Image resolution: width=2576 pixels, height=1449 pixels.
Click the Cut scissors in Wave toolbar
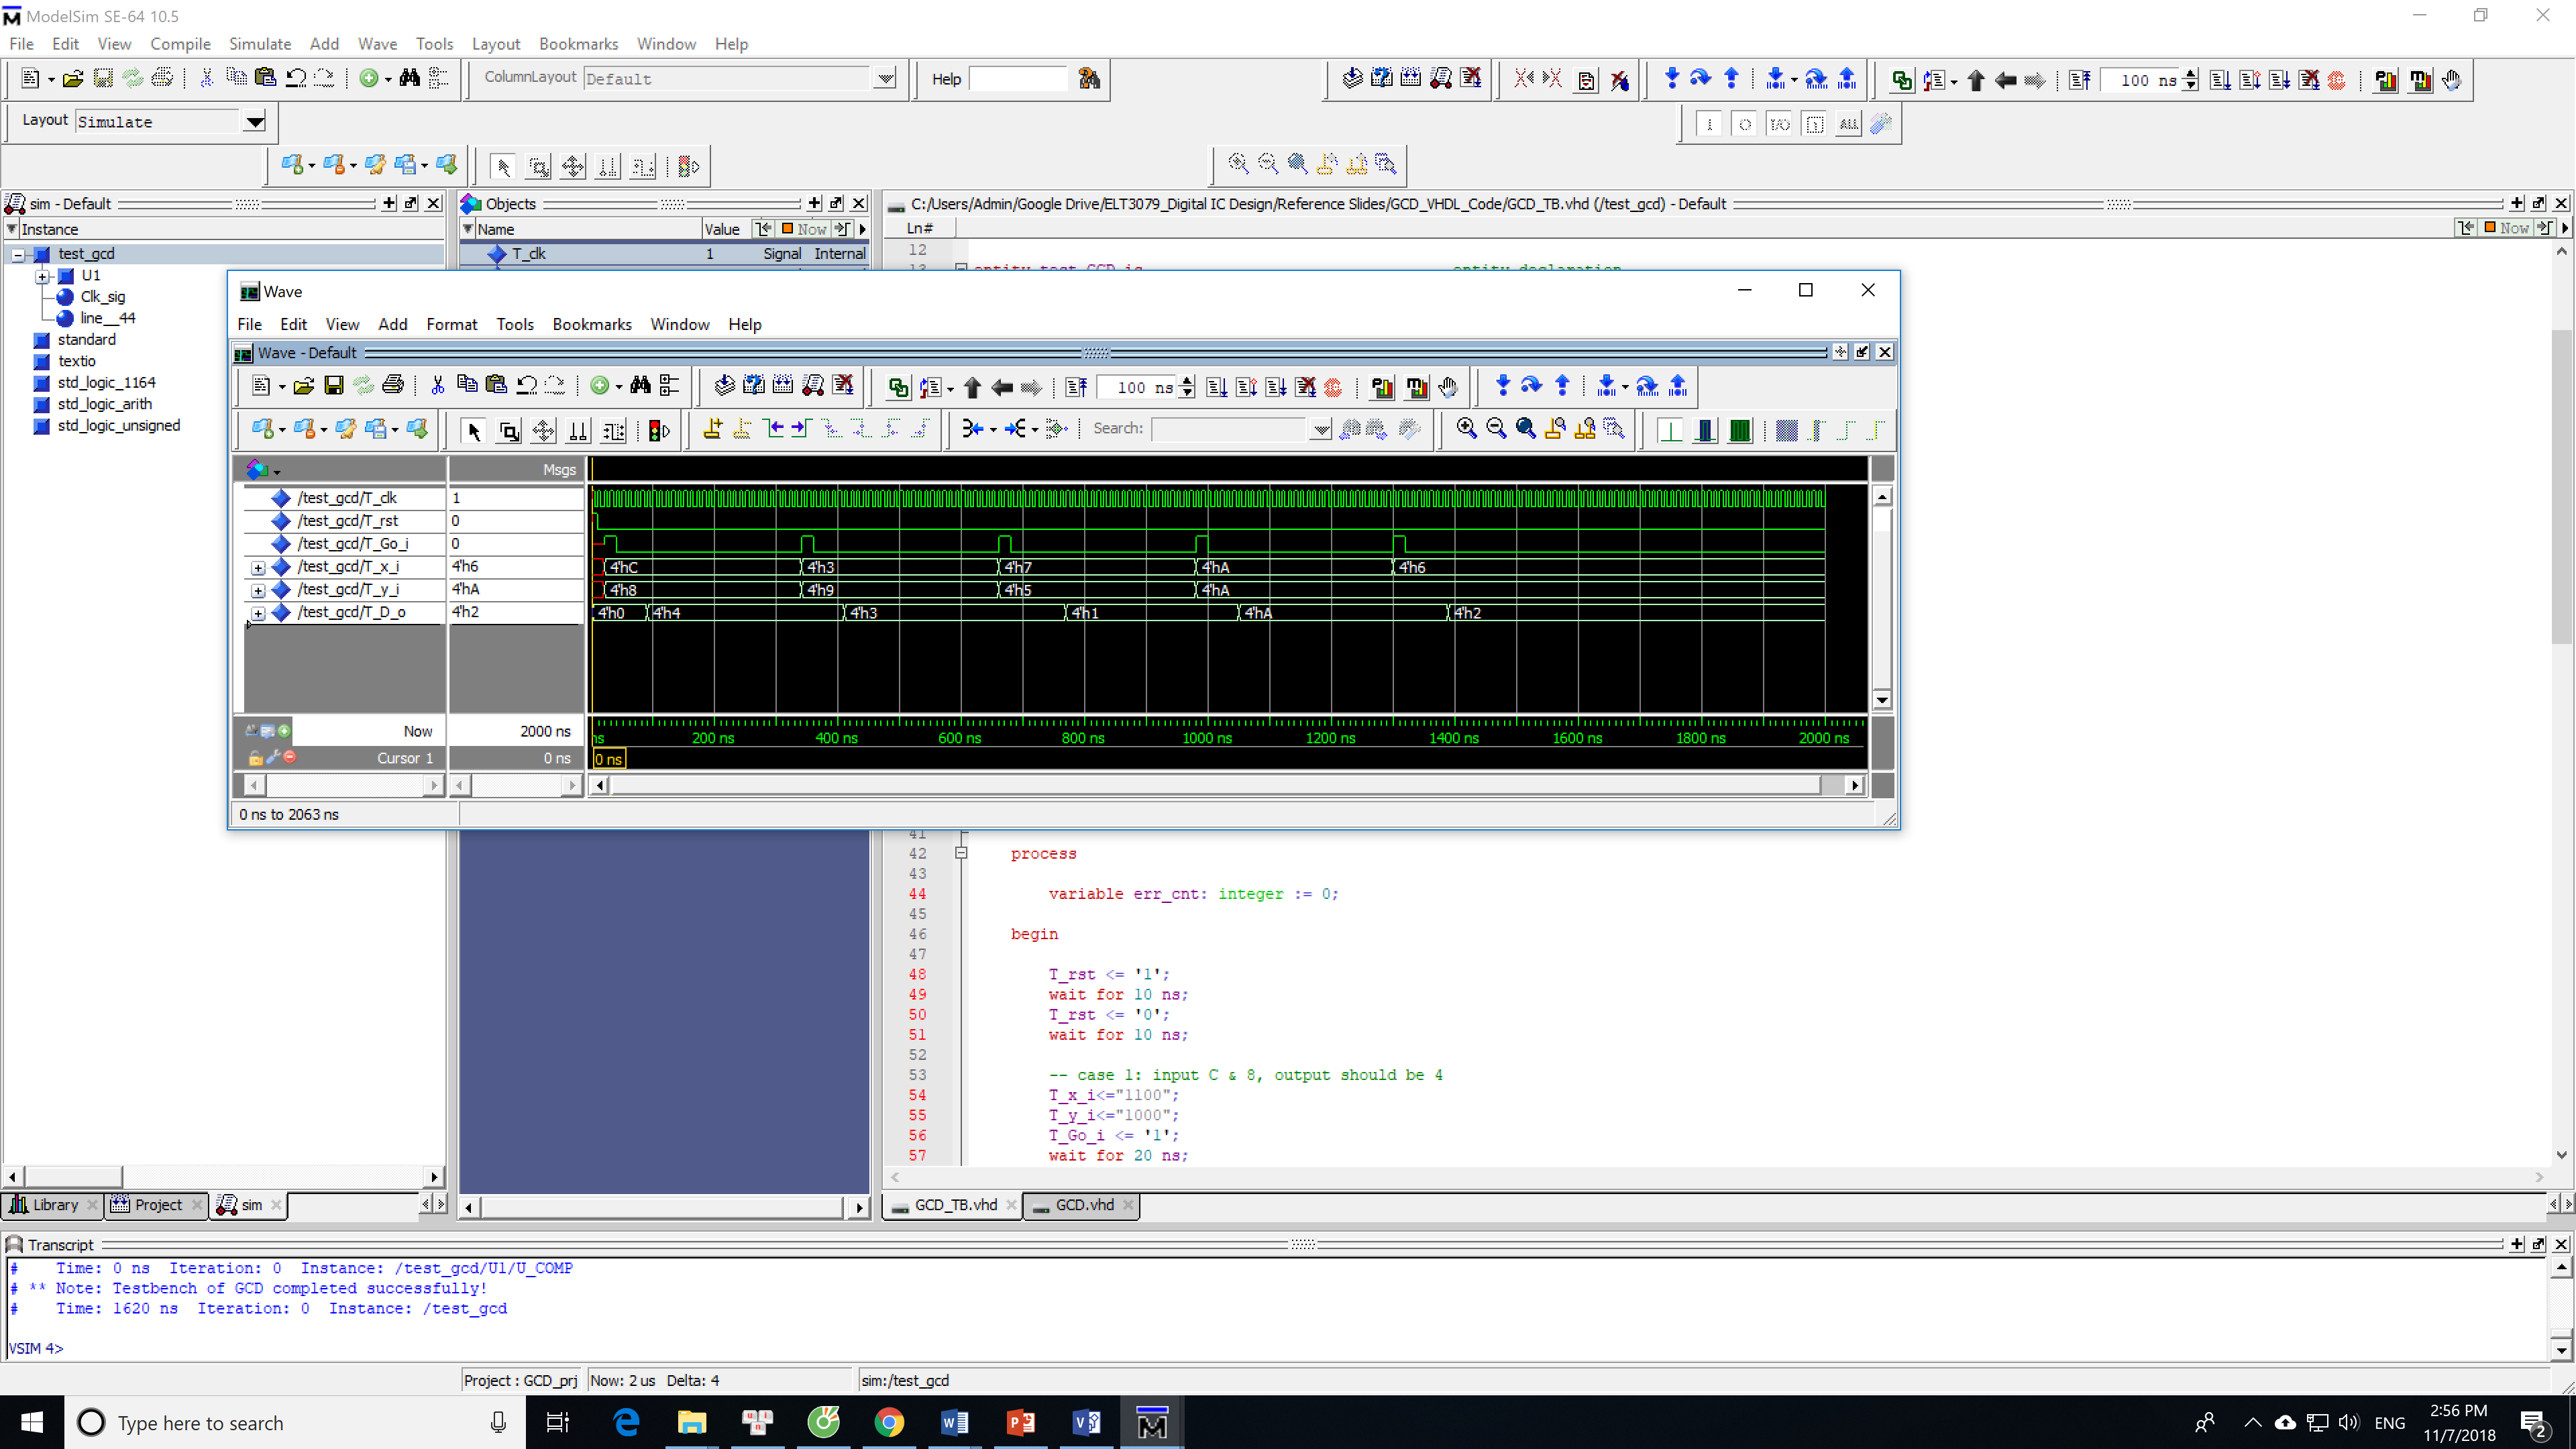pyautogui.click(x=437, y=386)
